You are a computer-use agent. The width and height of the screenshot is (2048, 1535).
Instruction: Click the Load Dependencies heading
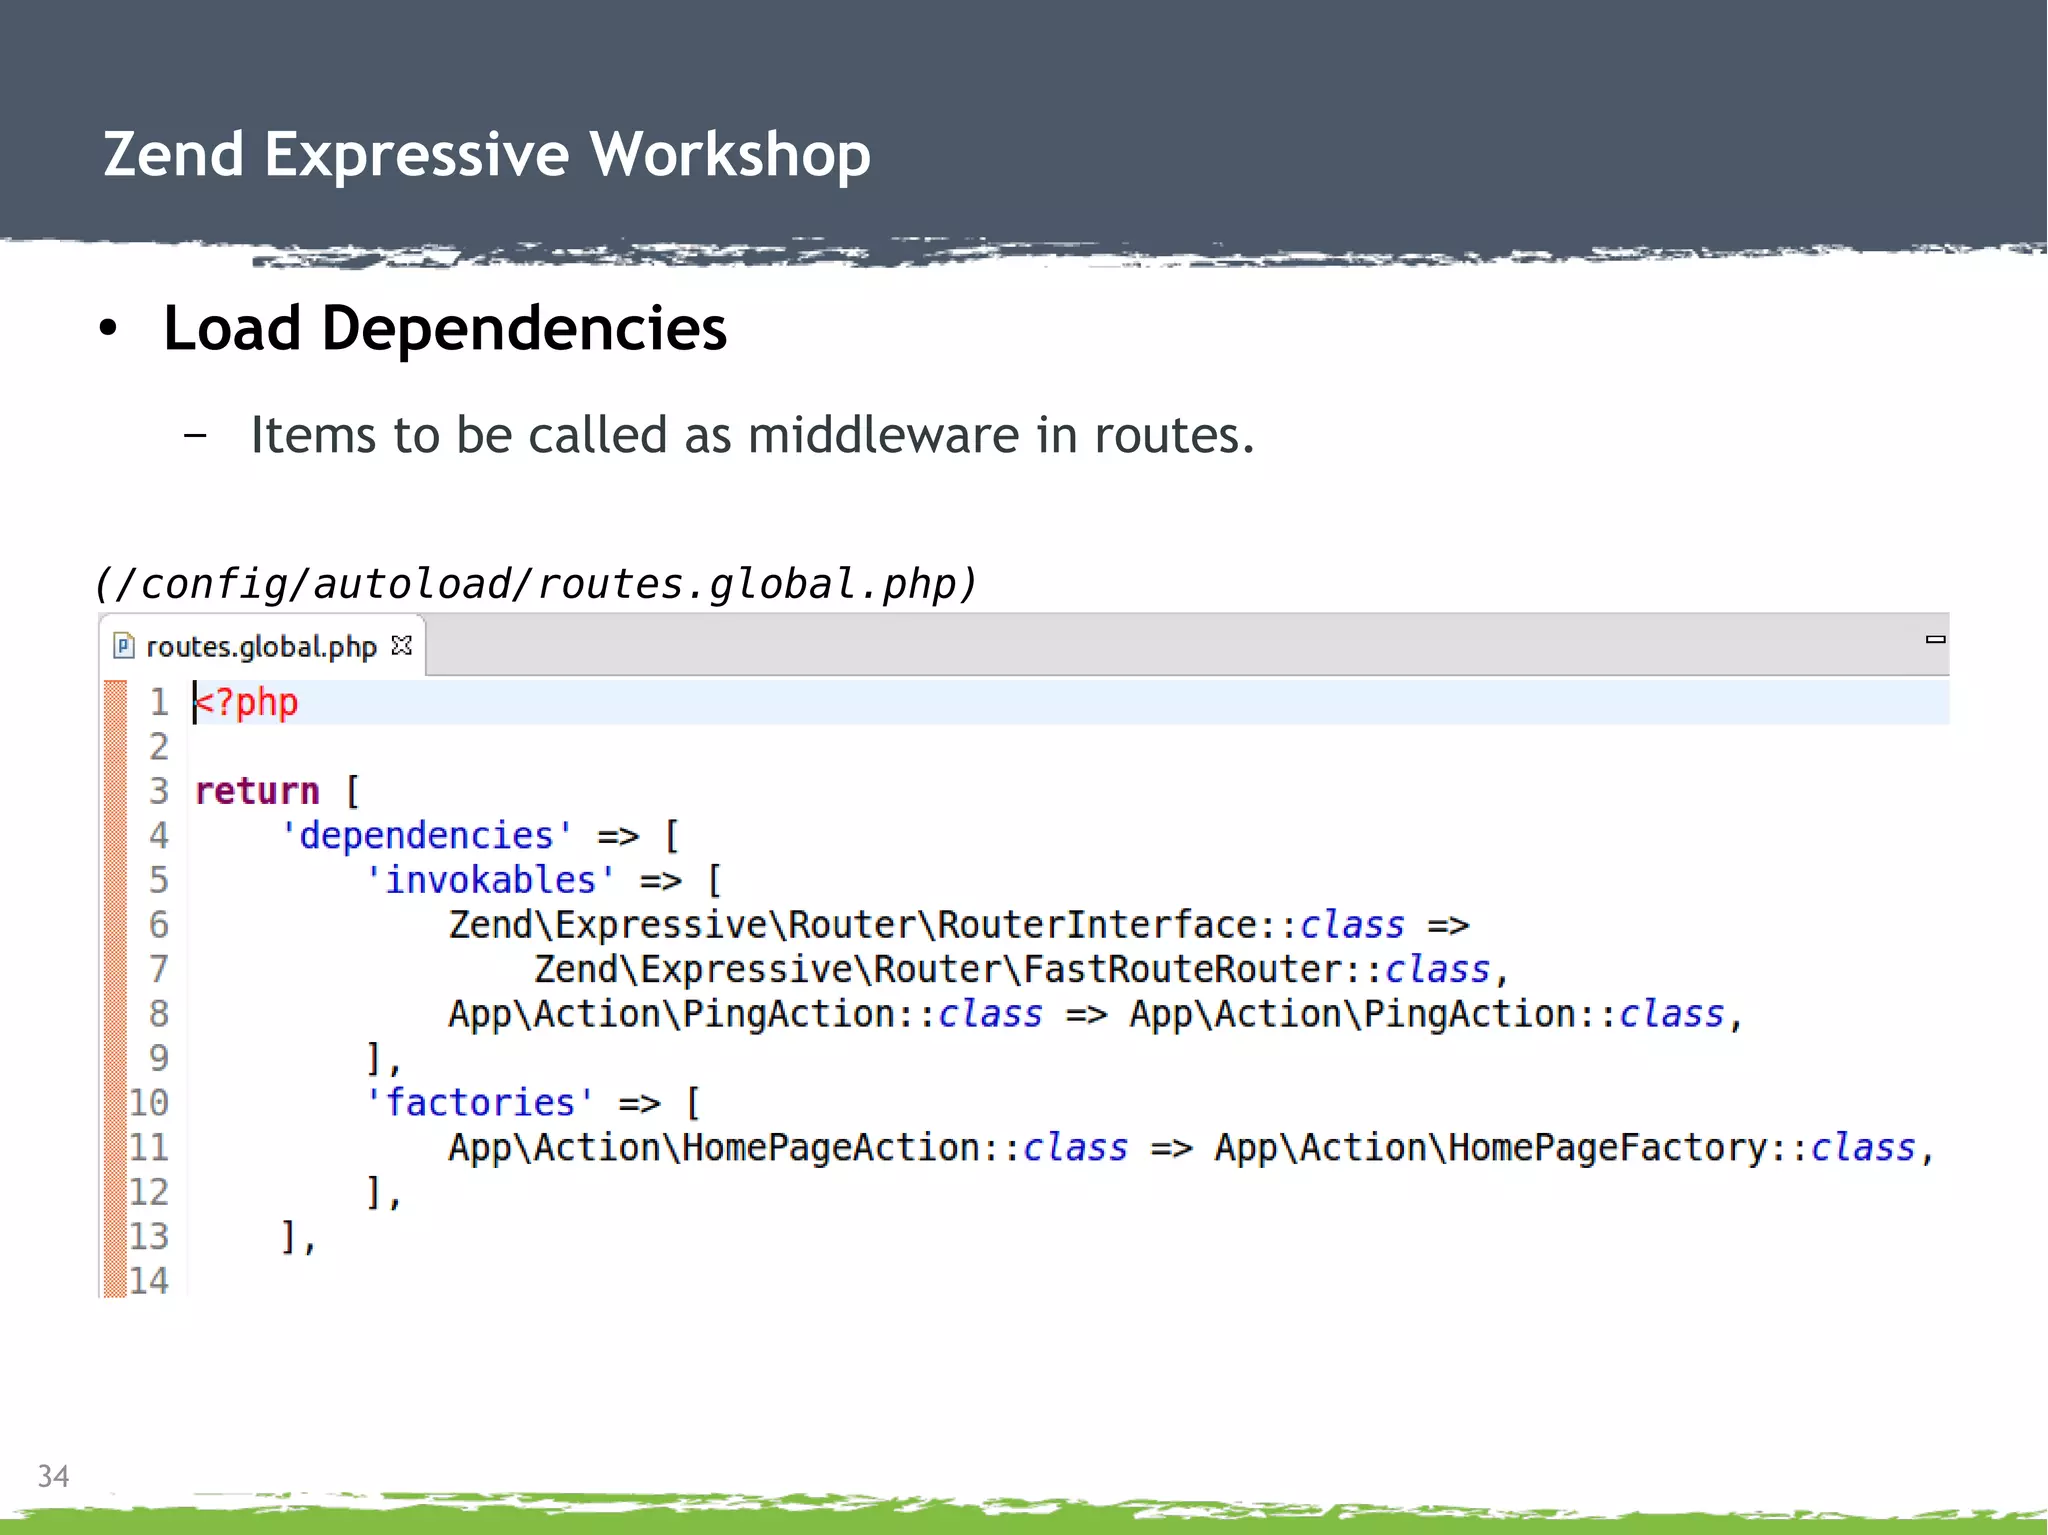coord(445,328)
